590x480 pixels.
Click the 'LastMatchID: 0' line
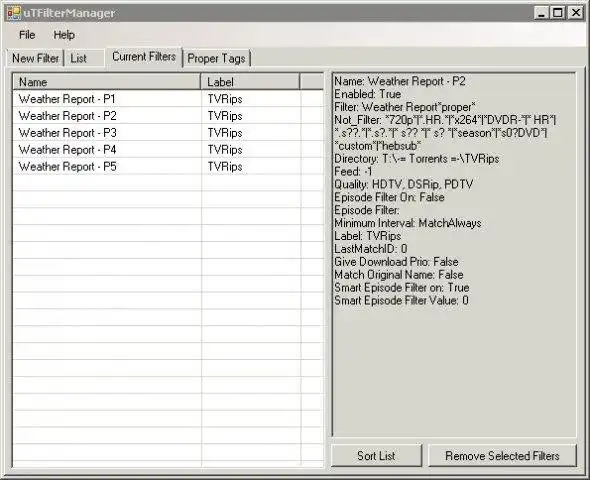(371, 249)
